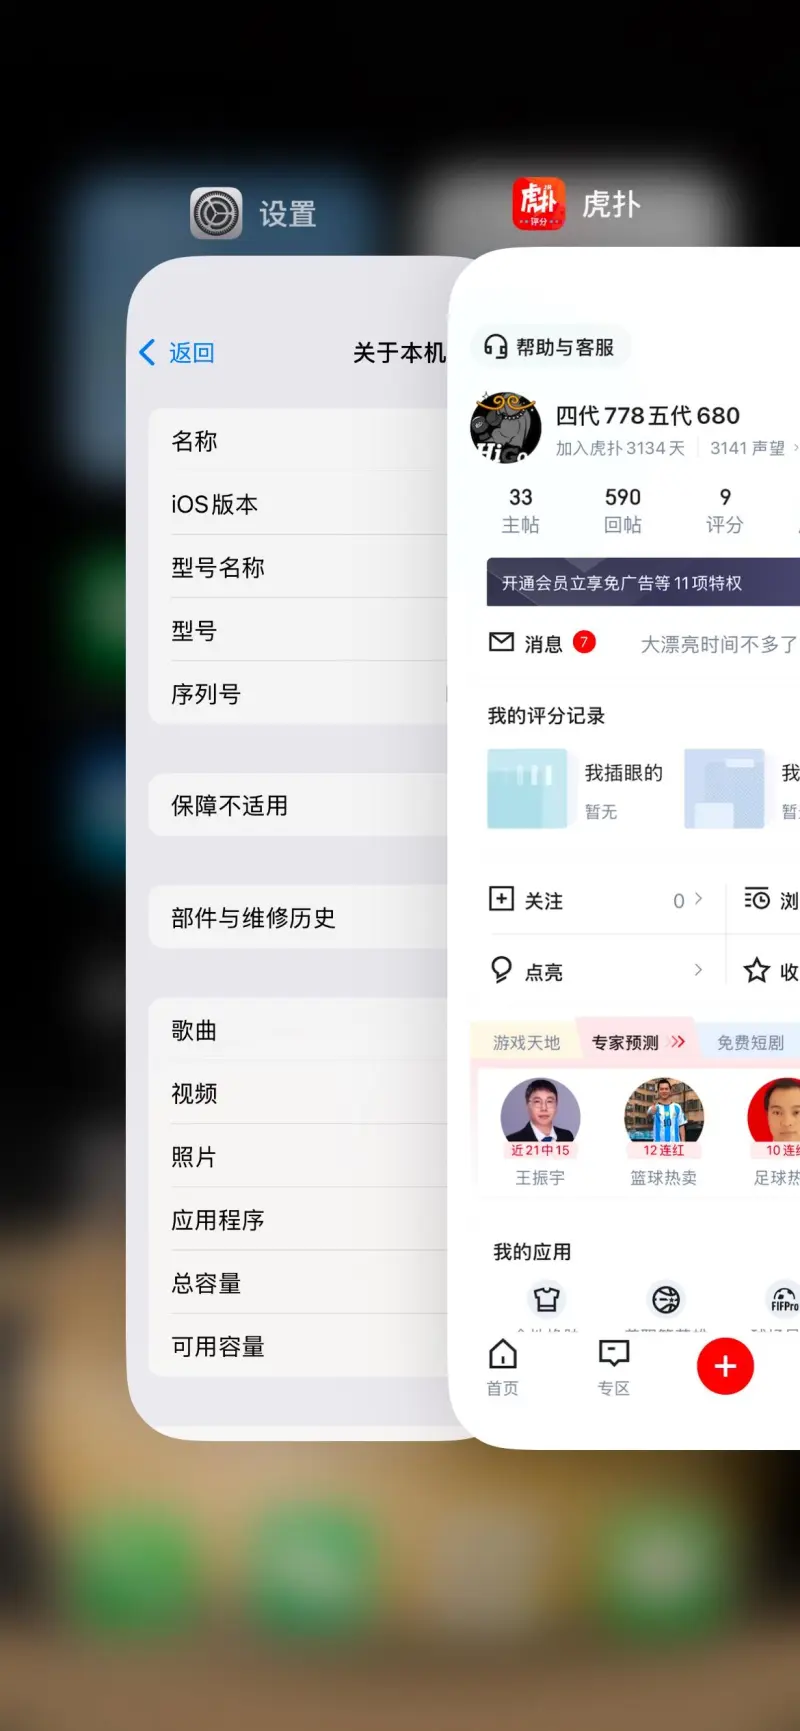Tap the FIFPro icon under 我的应用
This screenshot has height=1731, width=800.
point(783,1299)
